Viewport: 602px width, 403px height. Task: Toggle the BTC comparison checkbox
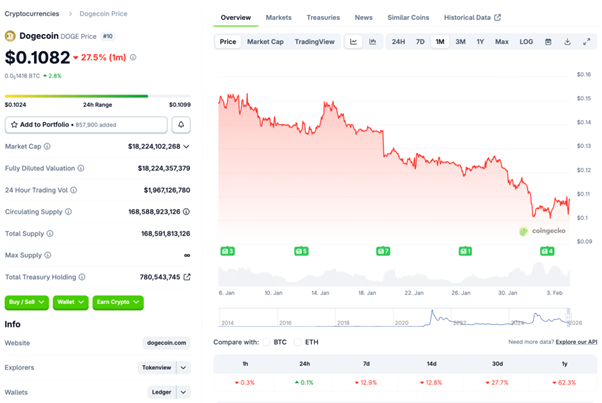pyautogui.click(x=267, y=342)
